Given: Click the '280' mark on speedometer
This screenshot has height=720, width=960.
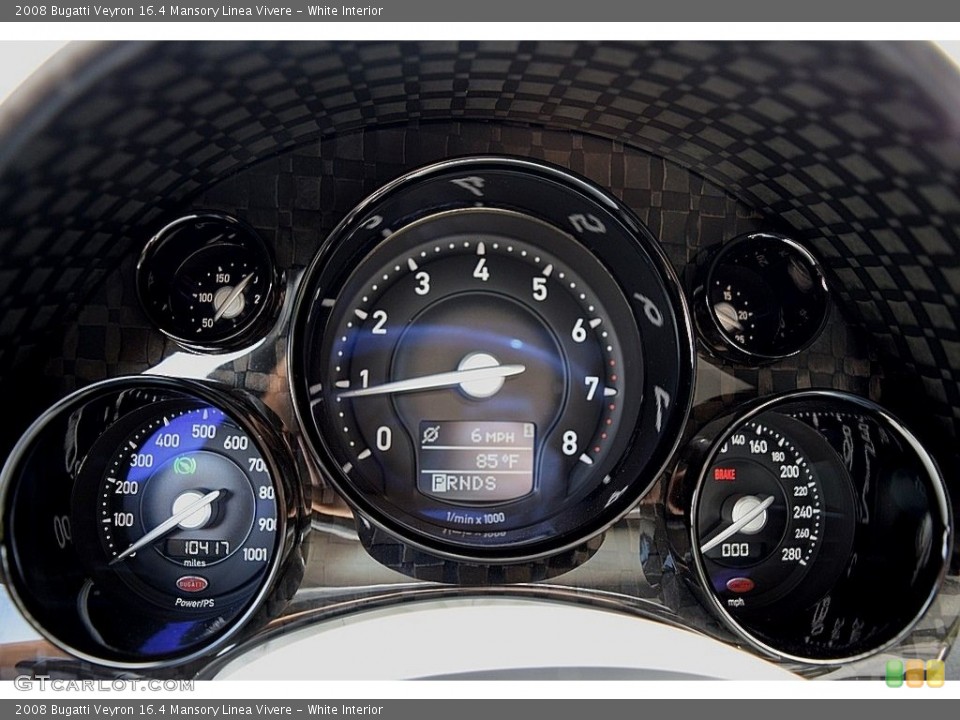Looking at the screenshot, I should [x=791, y=554].
